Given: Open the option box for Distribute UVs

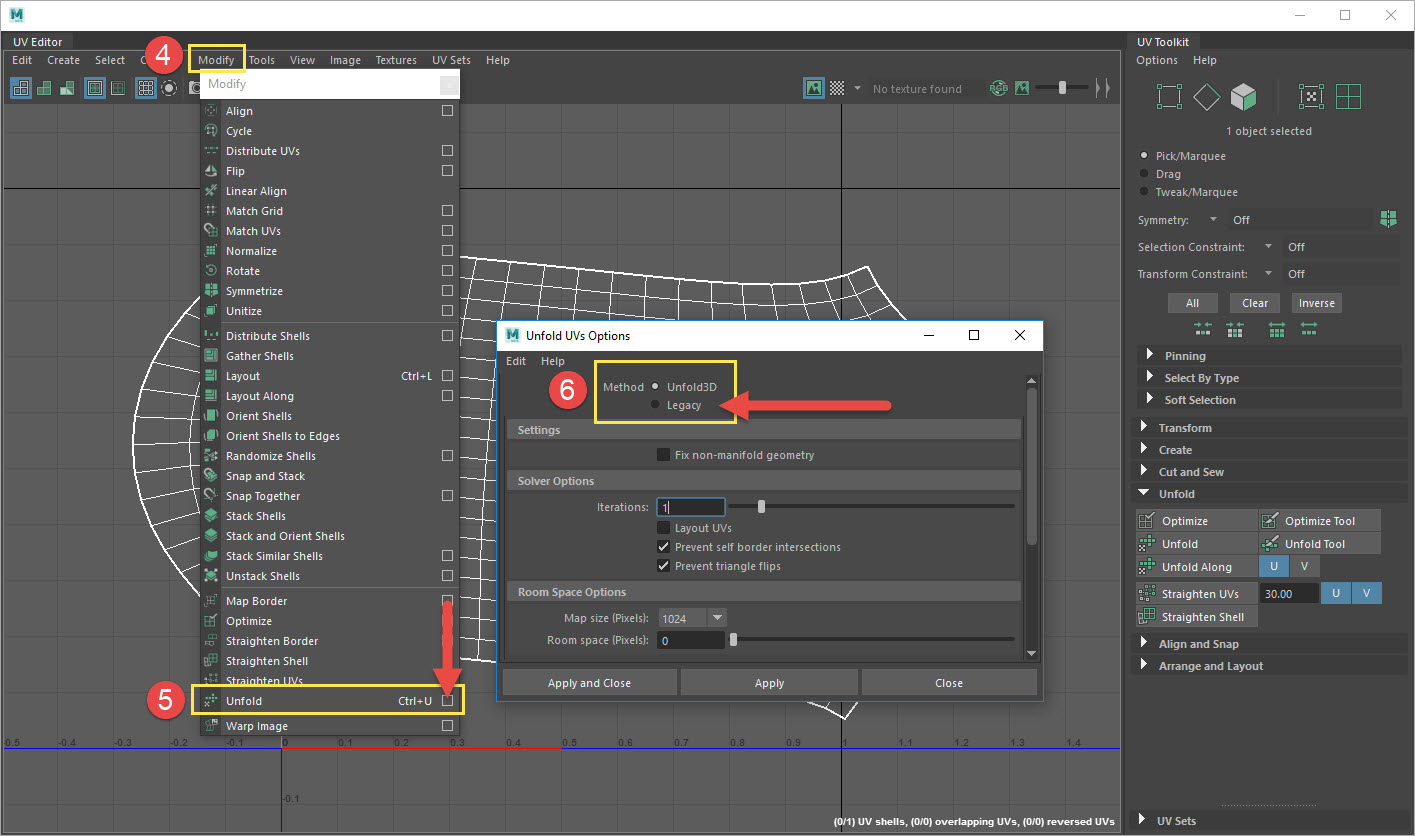Looking at the screenshot, I should 448,151.
